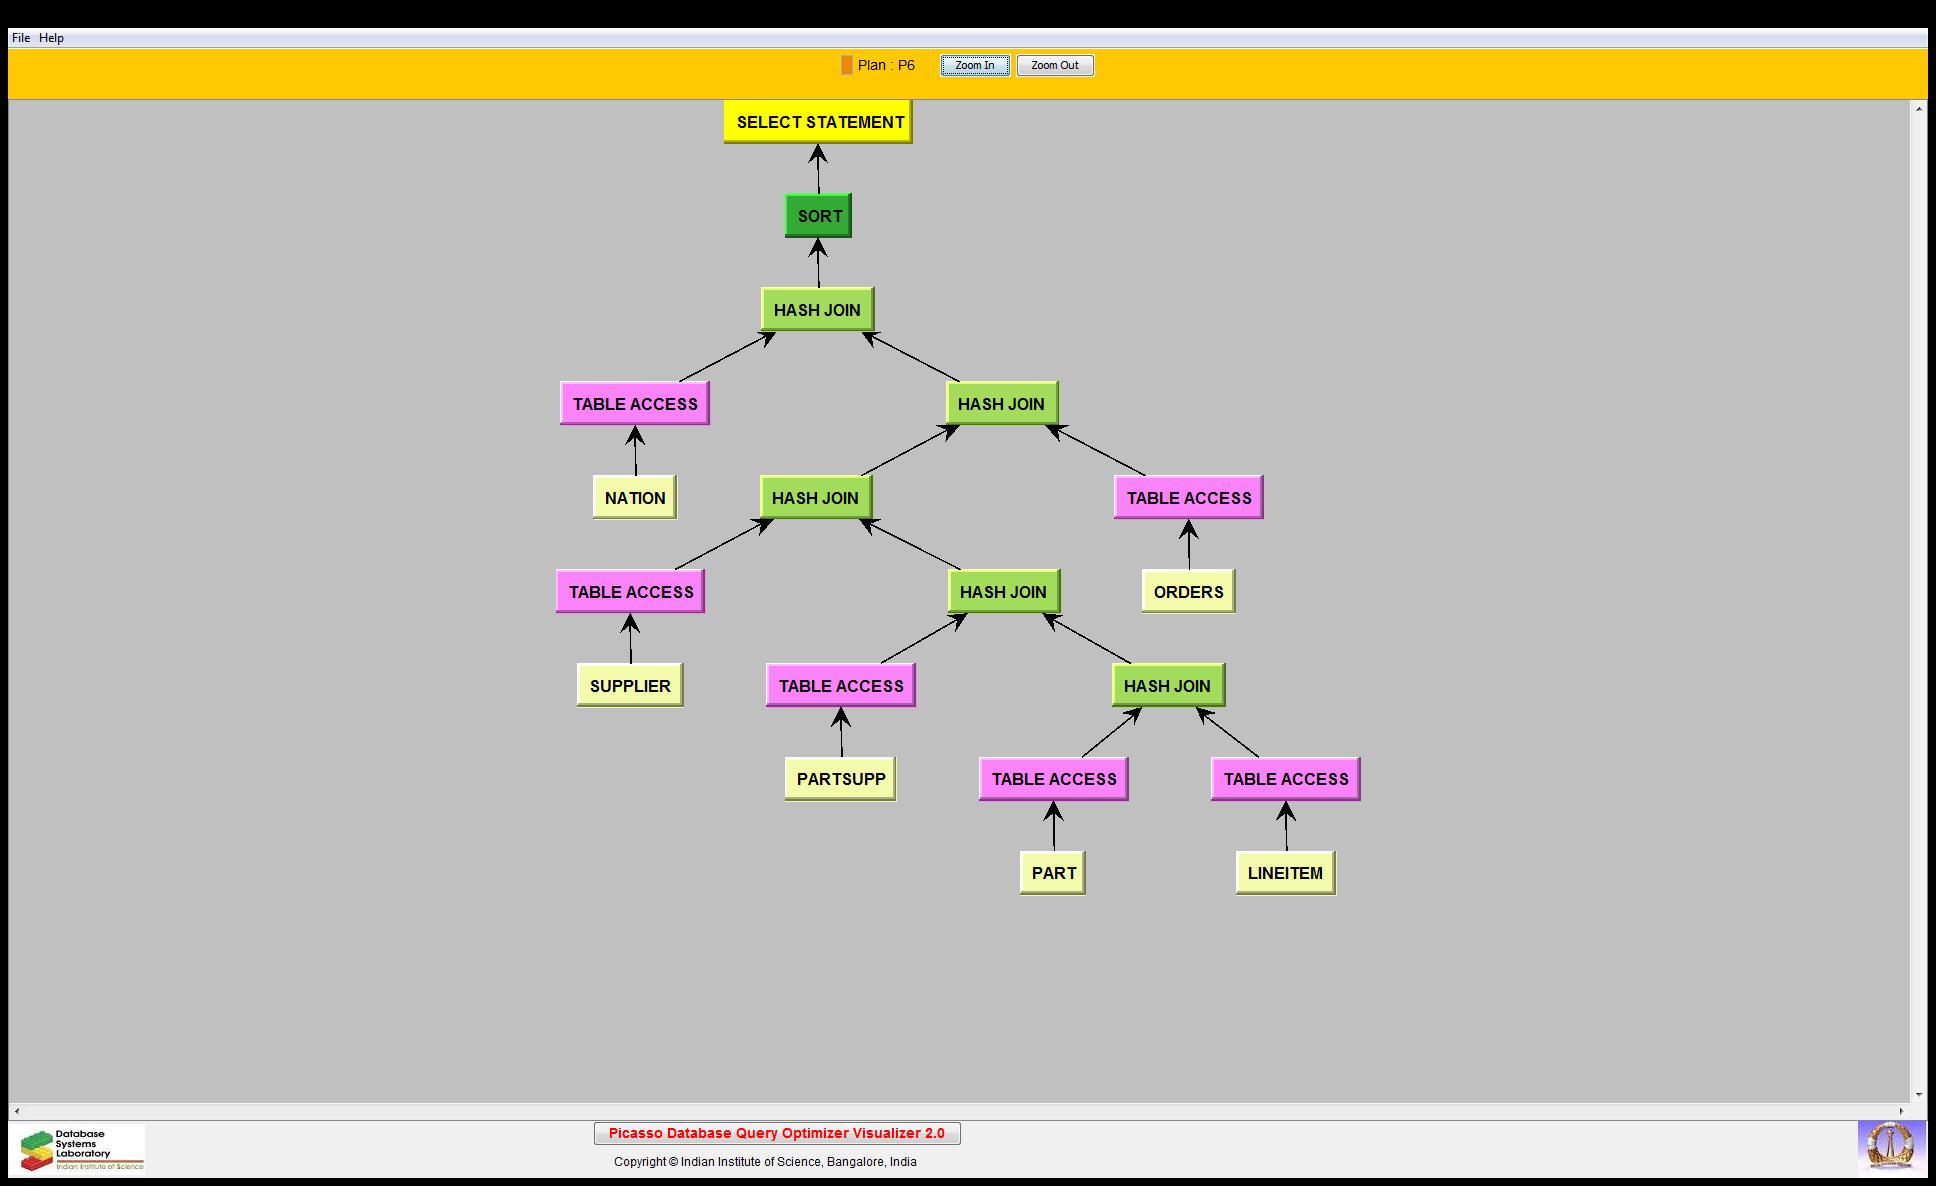Open the Help menu
The width and height of the screenshot is (1936, 1186).
point(51,38)
